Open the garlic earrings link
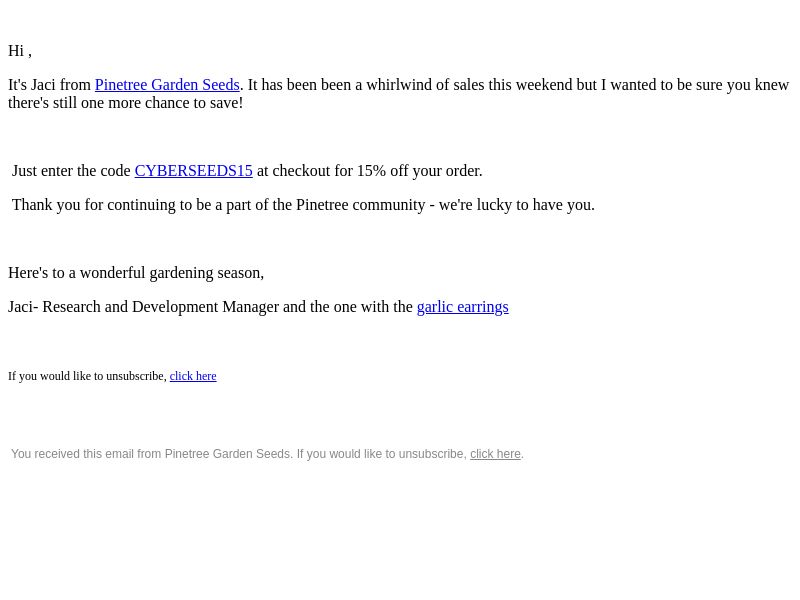The image size is (800, 600). coord(463,307)
